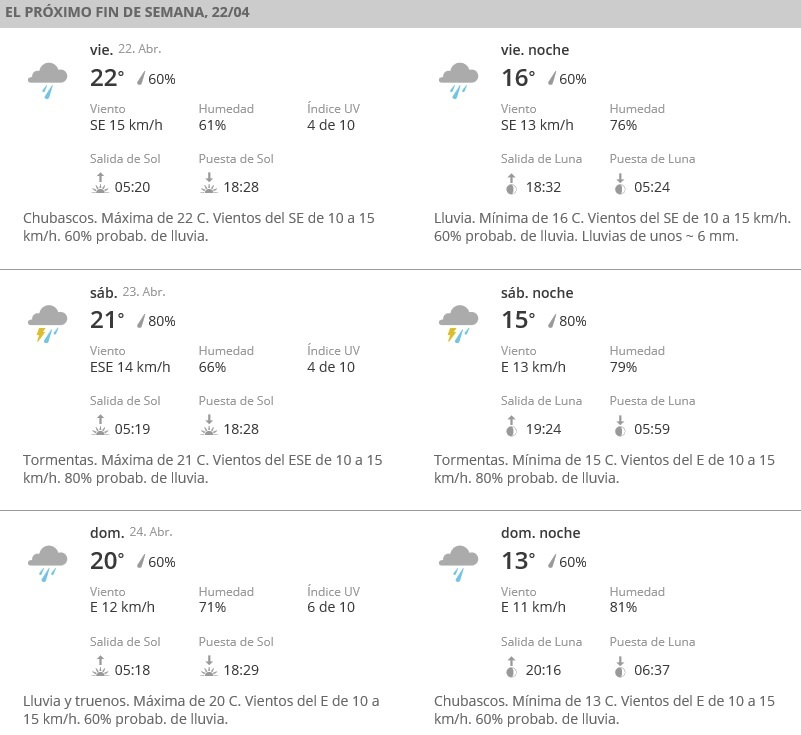
Task: Click Saturday's 80% rain probability drop
Action: tap(141, 321)
